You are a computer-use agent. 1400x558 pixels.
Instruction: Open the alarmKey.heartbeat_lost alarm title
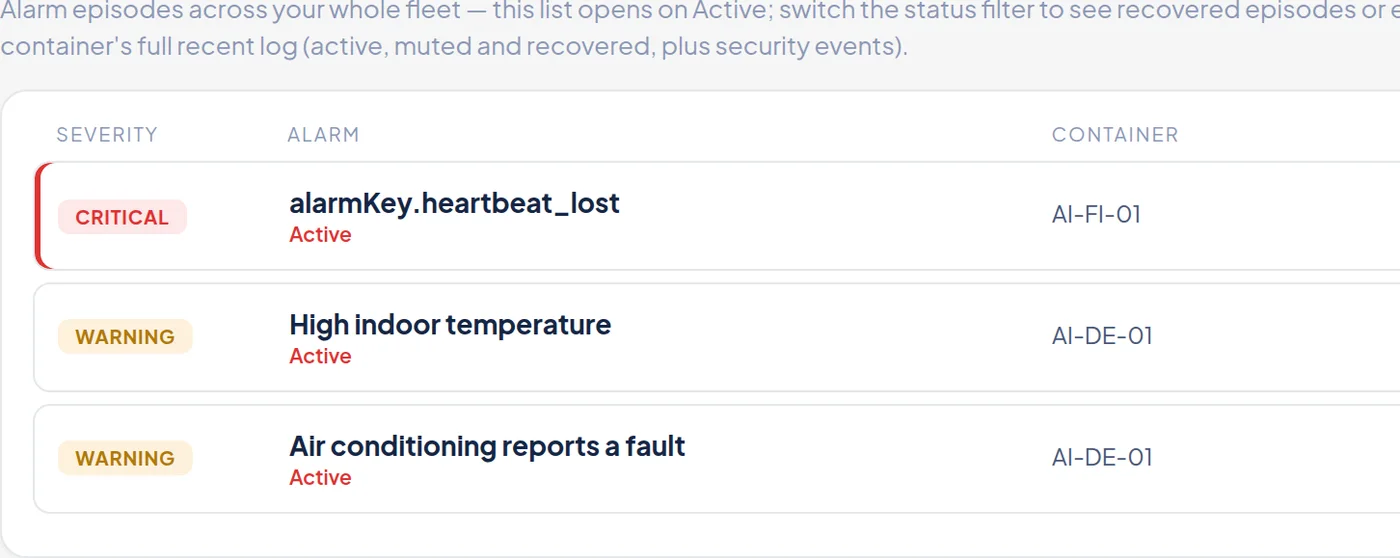454,203
